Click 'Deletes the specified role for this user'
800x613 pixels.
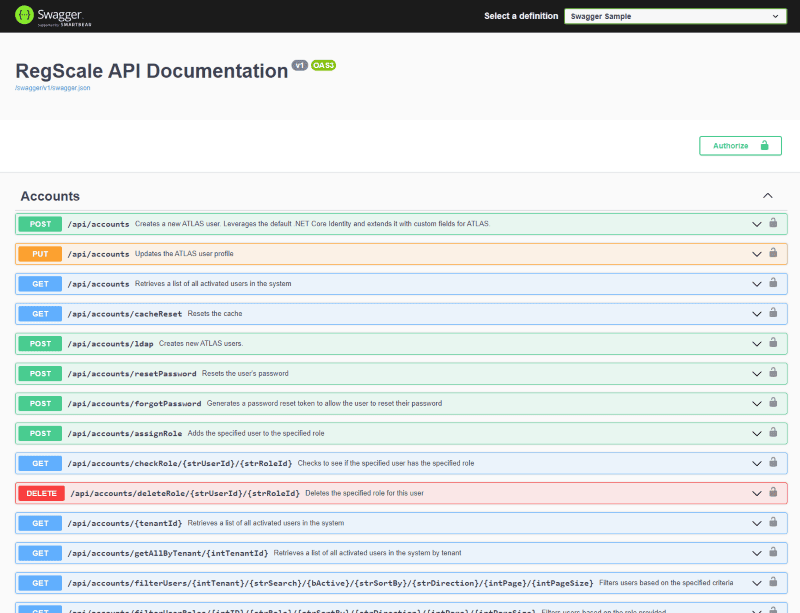click(x=365, y=493)
